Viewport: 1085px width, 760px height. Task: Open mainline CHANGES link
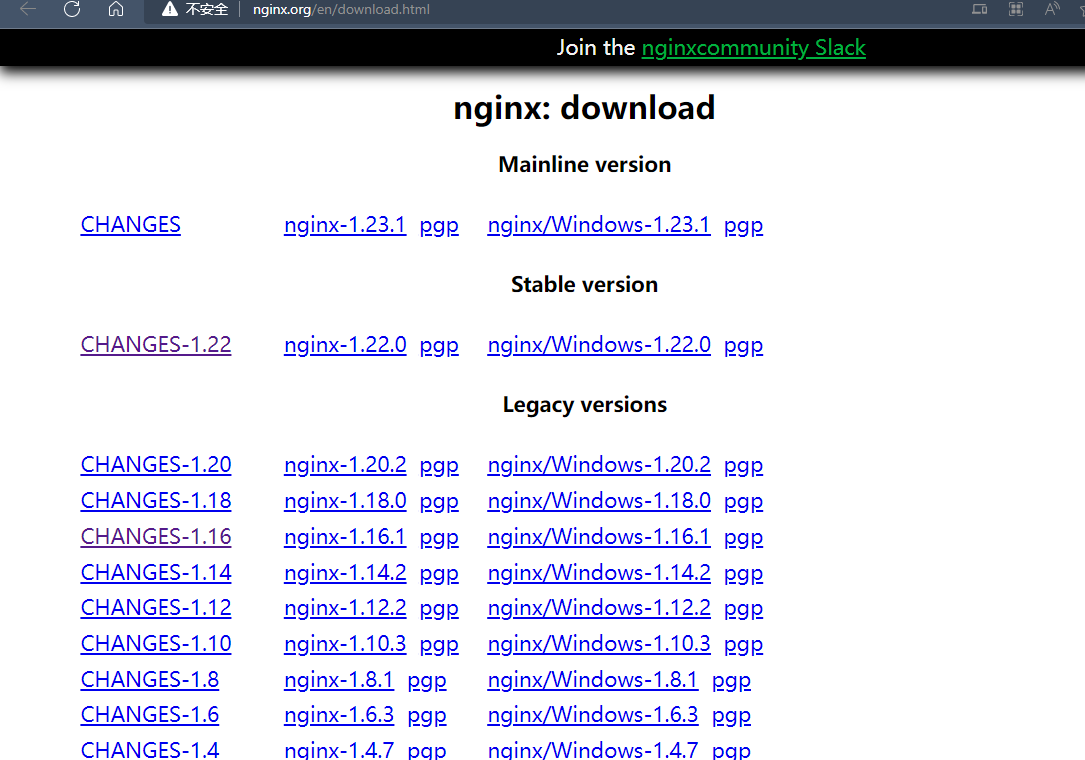click(x=131, y=225)
